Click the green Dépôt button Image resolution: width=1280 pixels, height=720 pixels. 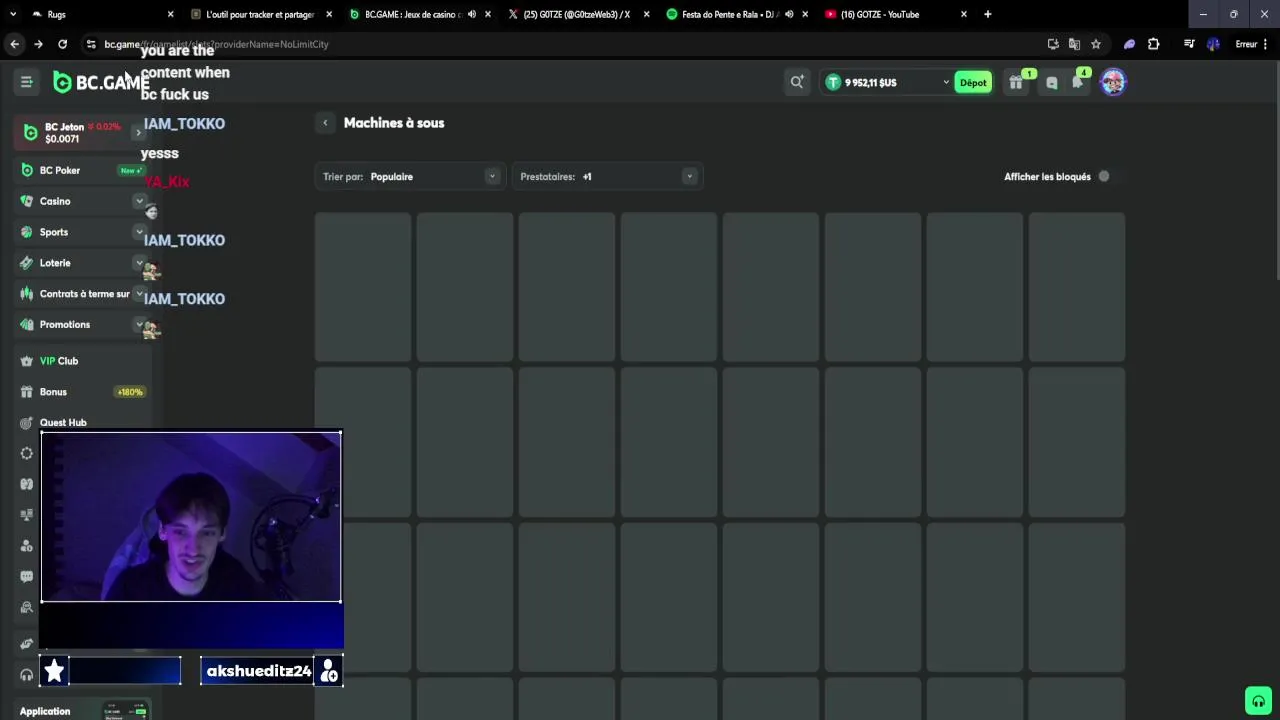[973, 83]
